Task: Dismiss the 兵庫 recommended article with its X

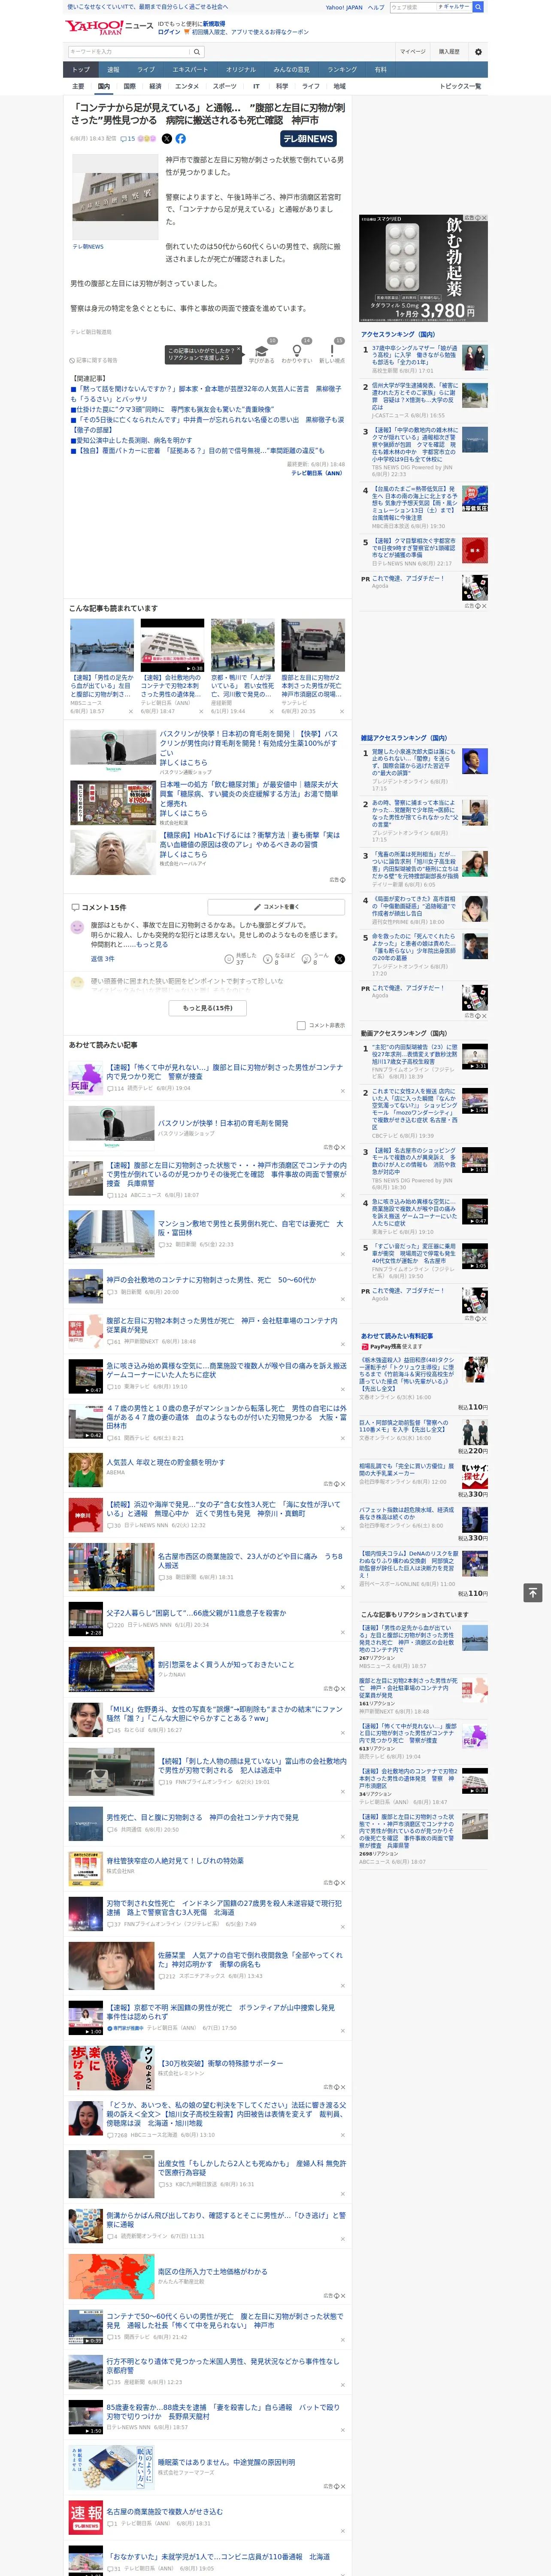Action: click(343, 1090)
